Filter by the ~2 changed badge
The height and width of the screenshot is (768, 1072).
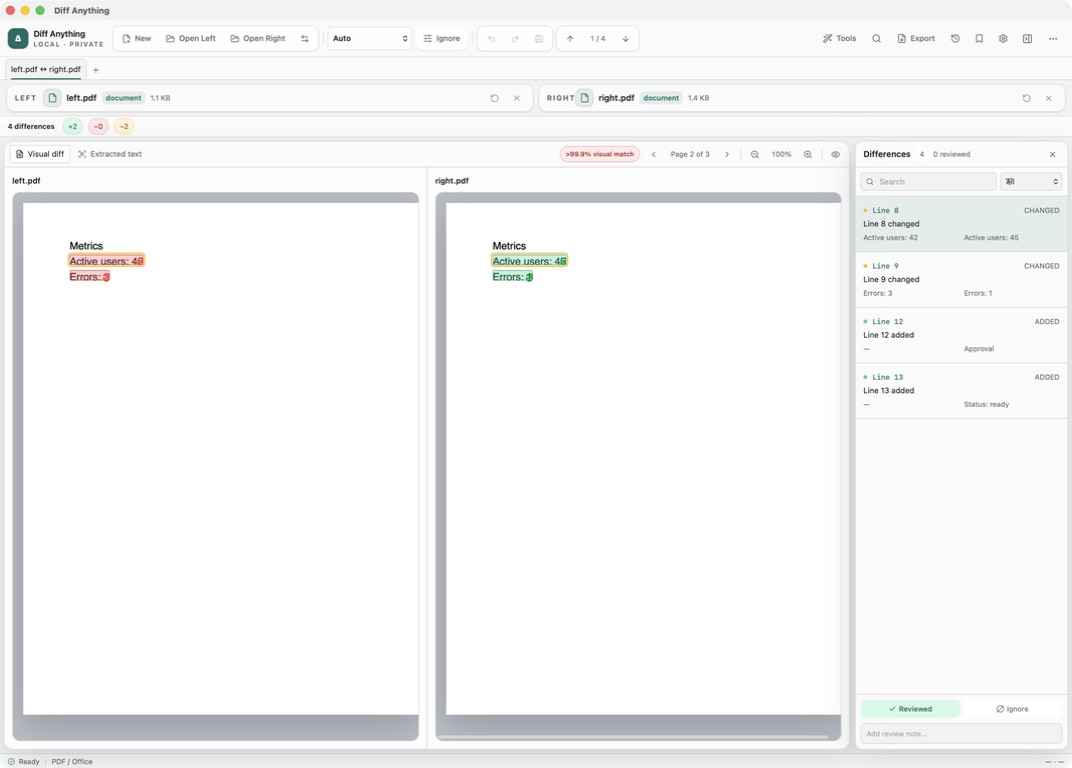coord(124,127)
